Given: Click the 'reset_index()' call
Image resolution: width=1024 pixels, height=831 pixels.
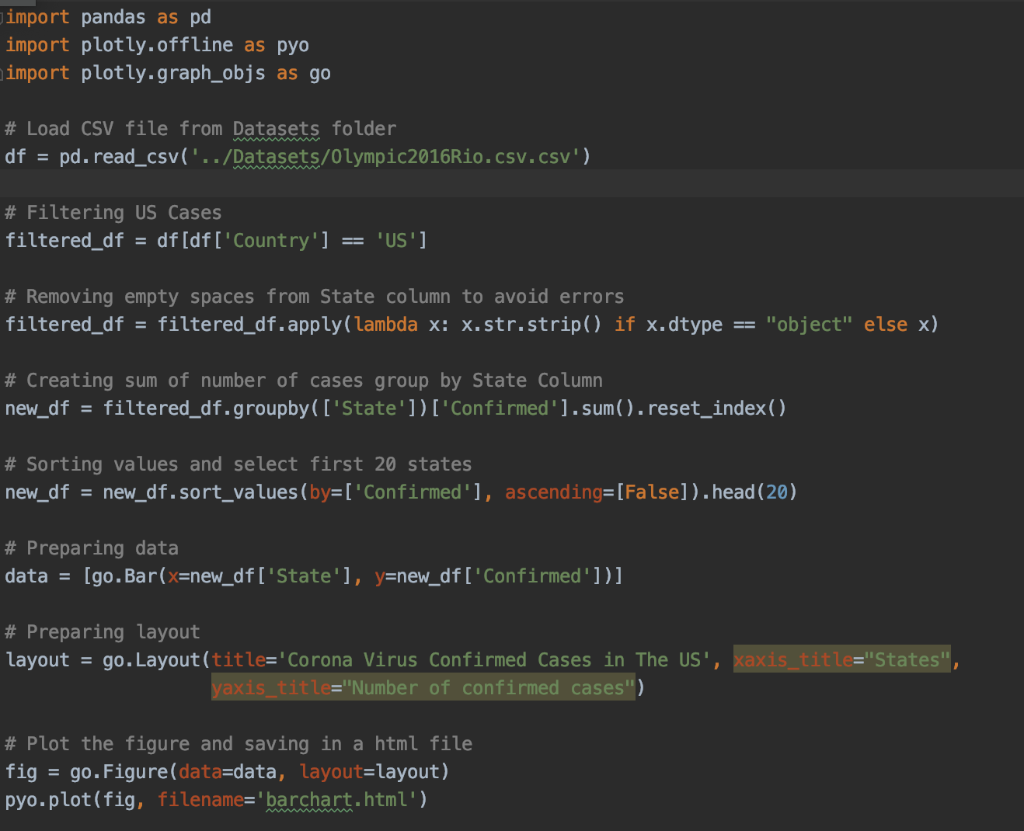Looking at the screenshot, I should click(x=717, y=408).
